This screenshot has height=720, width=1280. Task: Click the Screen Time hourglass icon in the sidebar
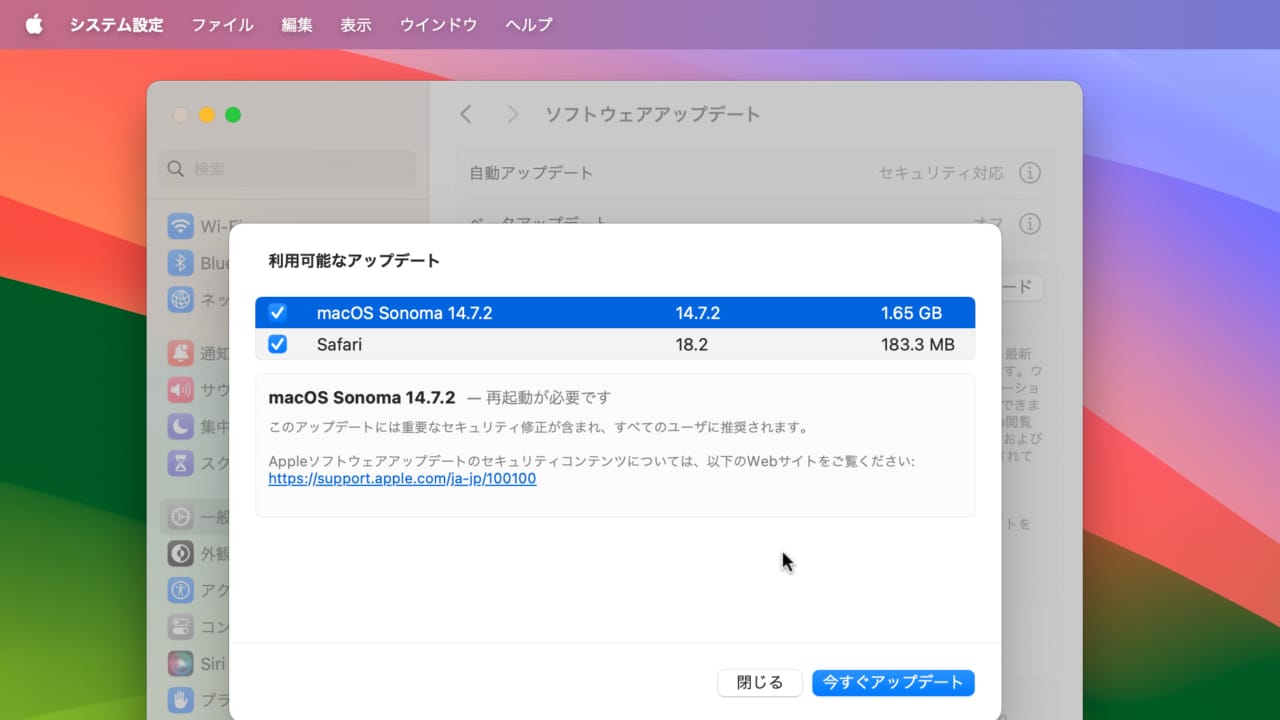180,463
